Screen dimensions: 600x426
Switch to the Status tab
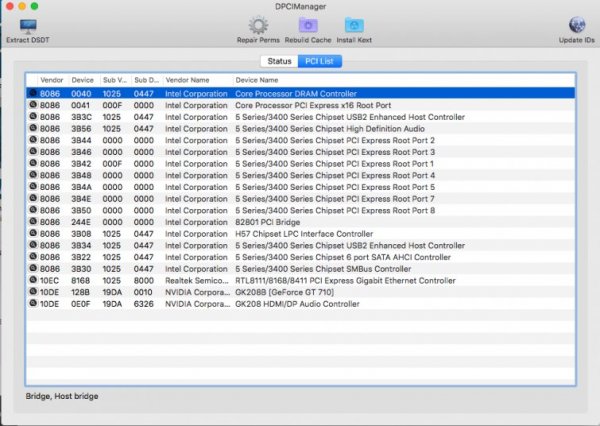tap(279, 61)
